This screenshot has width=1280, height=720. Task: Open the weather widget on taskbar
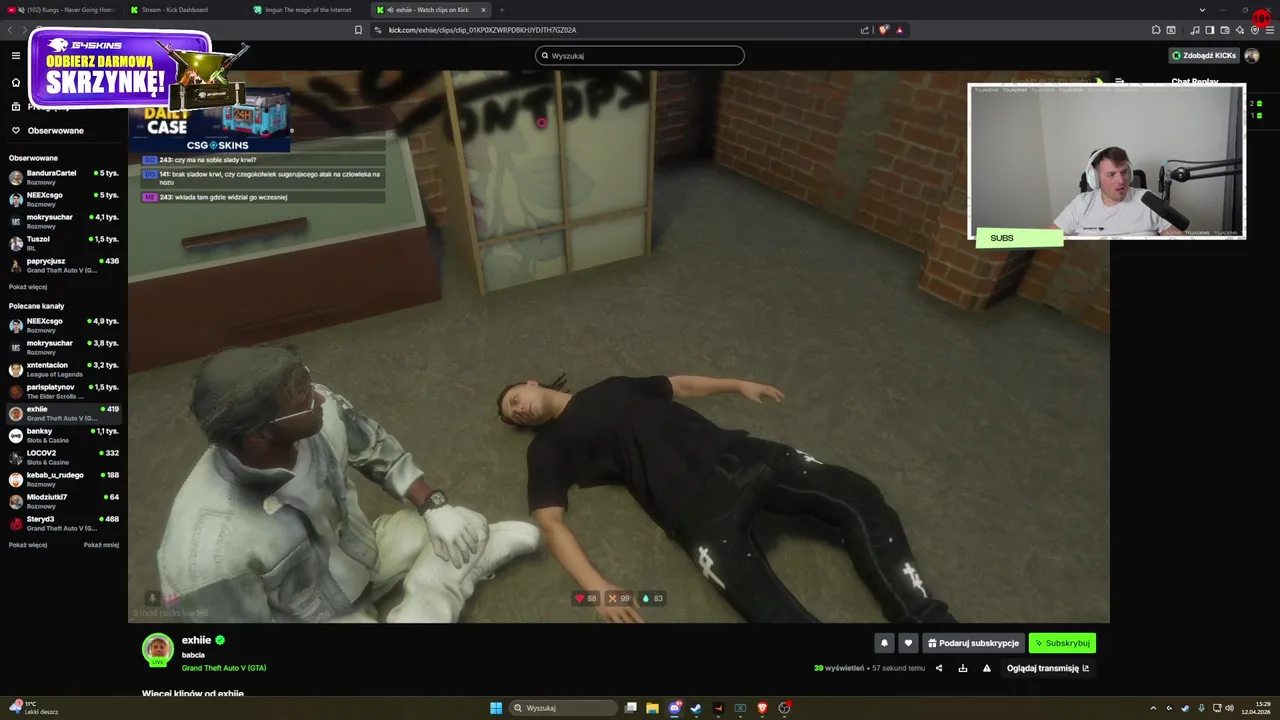tap(34, 708)
